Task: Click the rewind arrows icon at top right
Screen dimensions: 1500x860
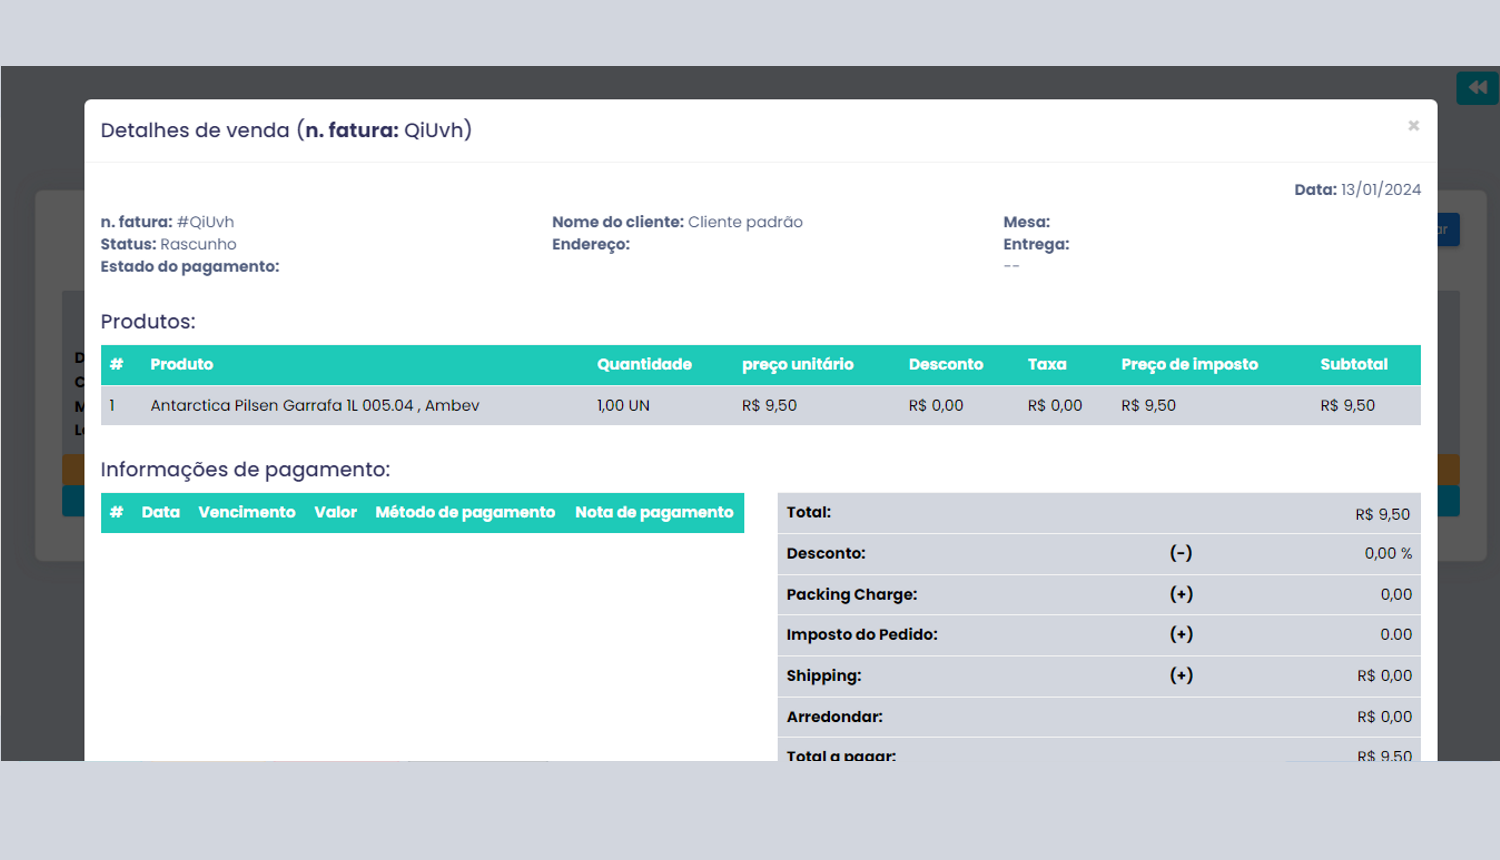Action: [x=1477, y=88]
